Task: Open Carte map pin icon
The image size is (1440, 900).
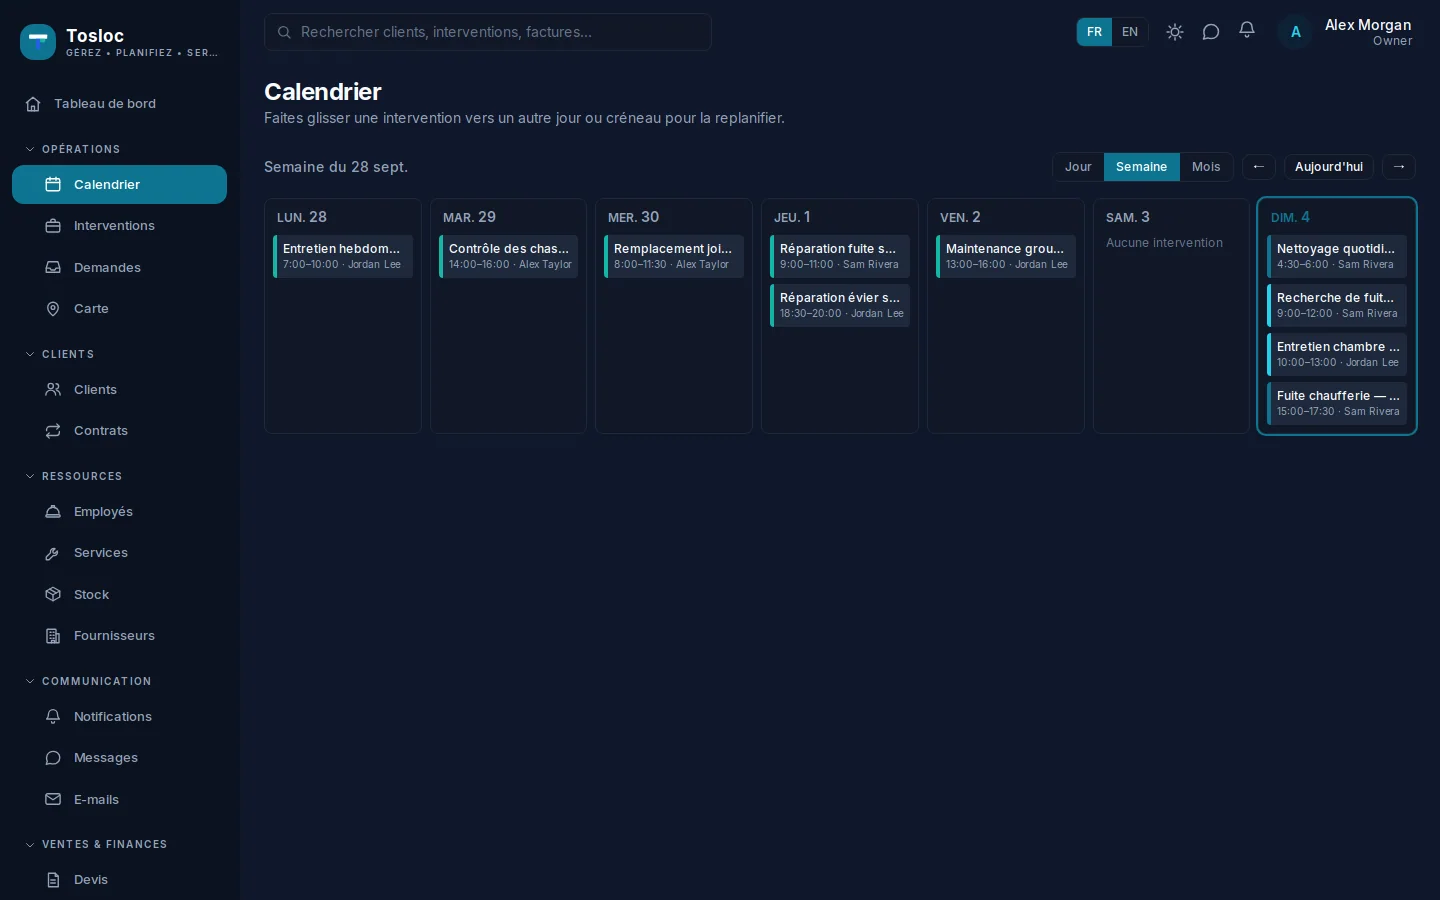Action: pos(53,309)
